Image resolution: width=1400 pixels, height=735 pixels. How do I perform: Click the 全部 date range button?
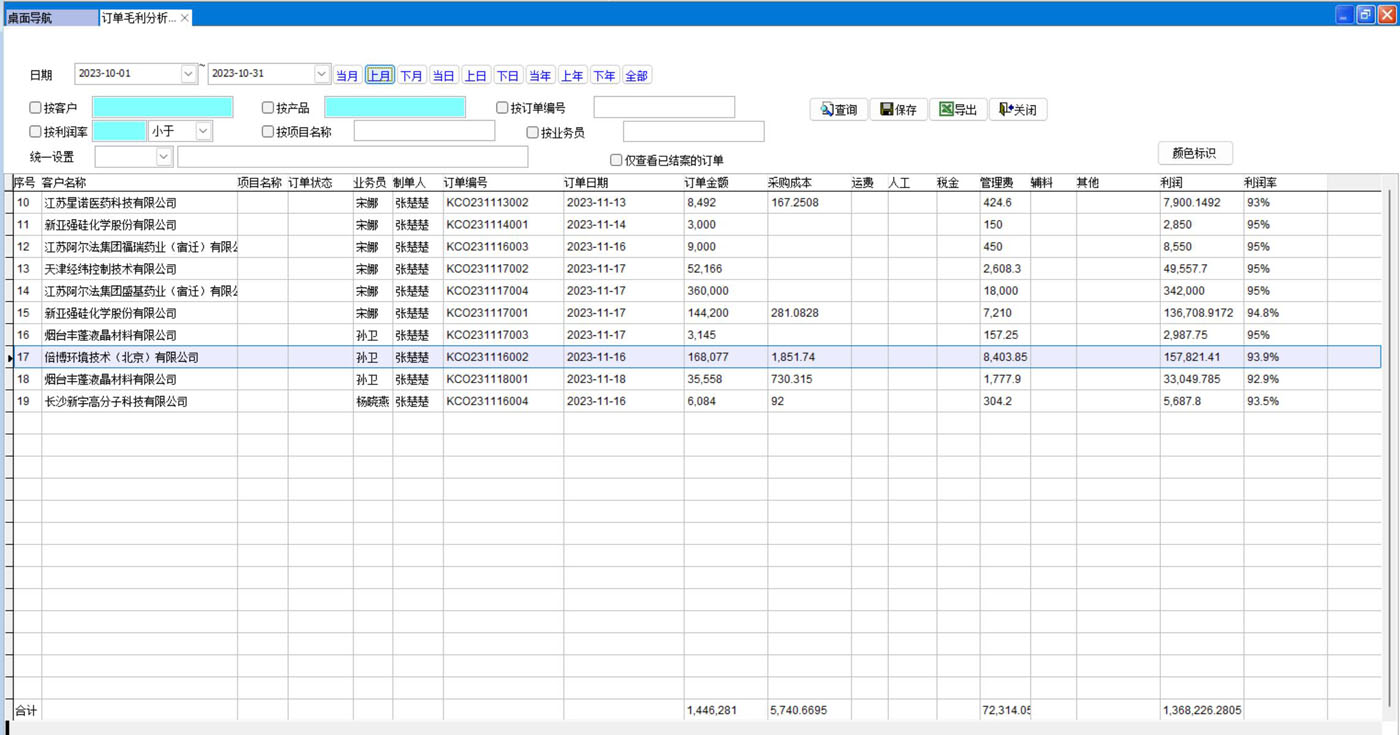[x=636, y=76]
